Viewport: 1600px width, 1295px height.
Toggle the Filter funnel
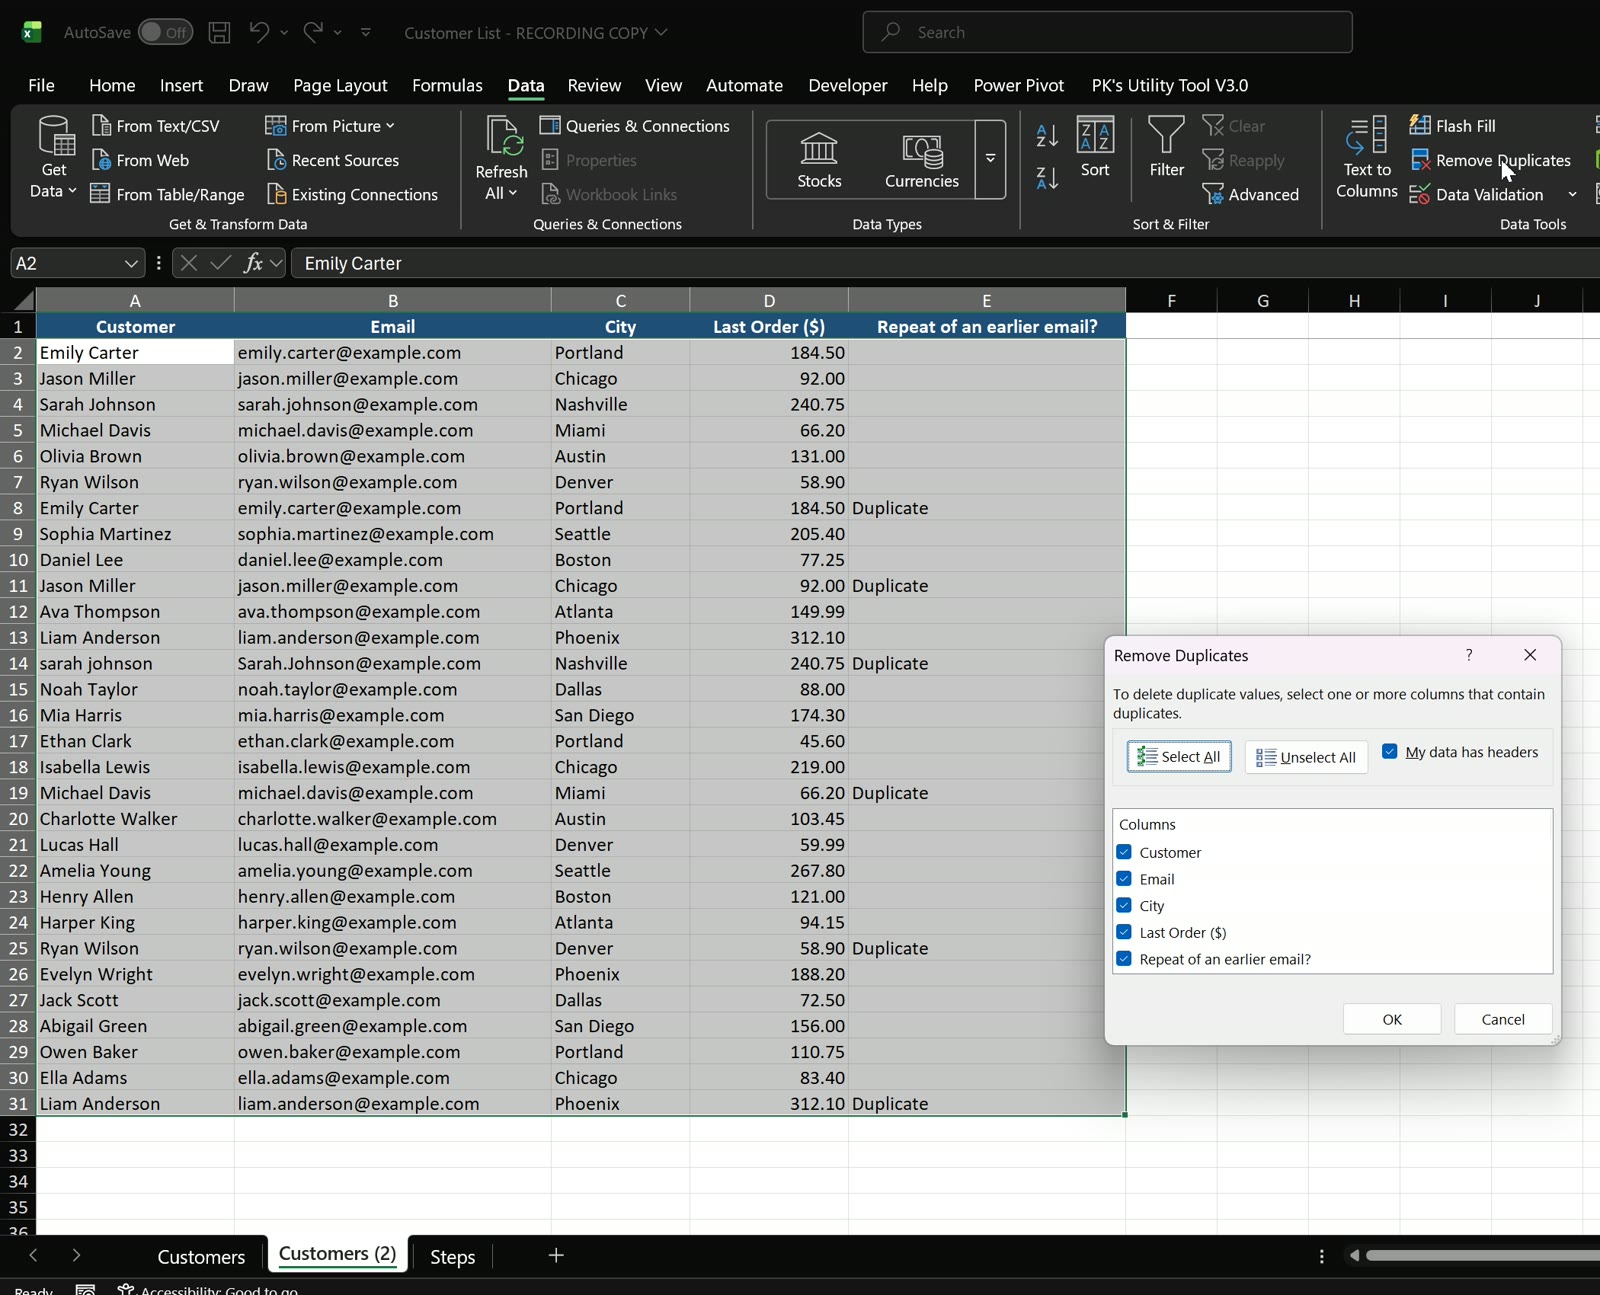[1166, 148]
